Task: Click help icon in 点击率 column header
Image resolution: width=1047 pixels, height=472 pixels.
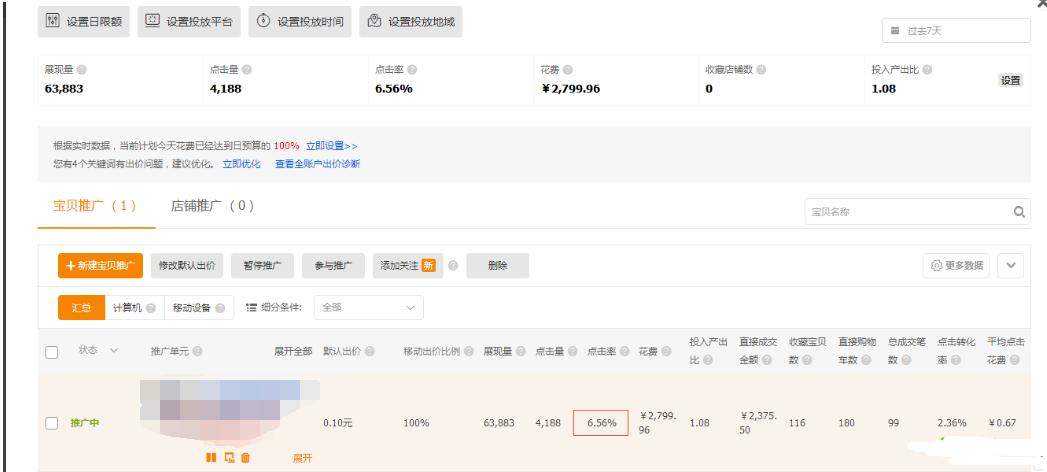Action: 624,351
